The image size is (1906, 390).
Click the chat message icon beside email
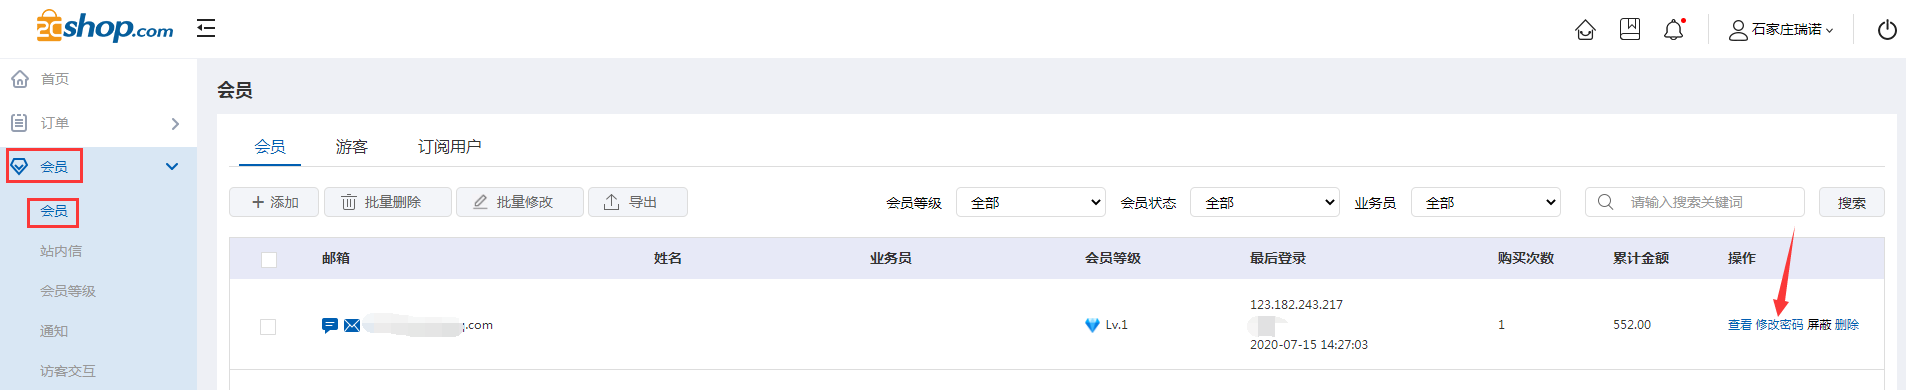(x=330, y=325)
